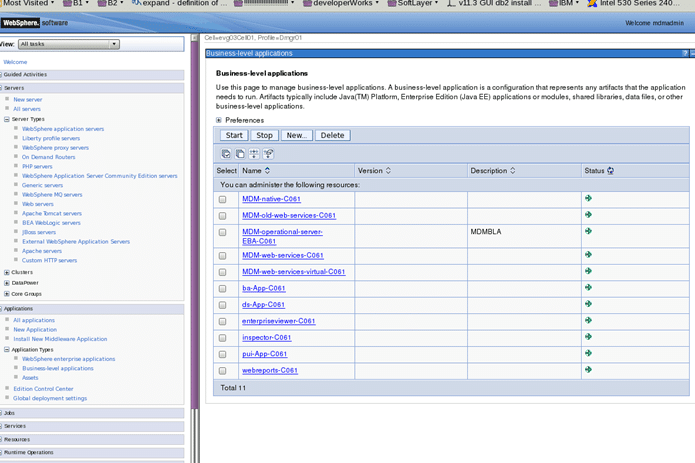Sort by Description column arrows
This screenshot has height=463, width=695.
(513, 171)
